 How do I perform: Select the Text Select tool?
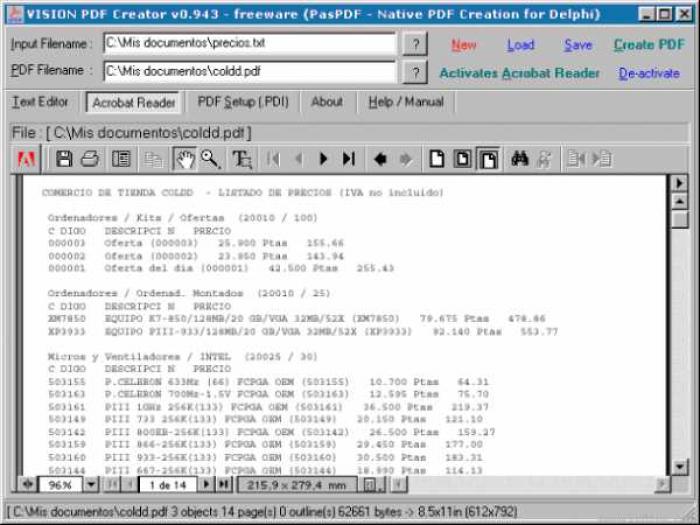[x=242, y=159]
